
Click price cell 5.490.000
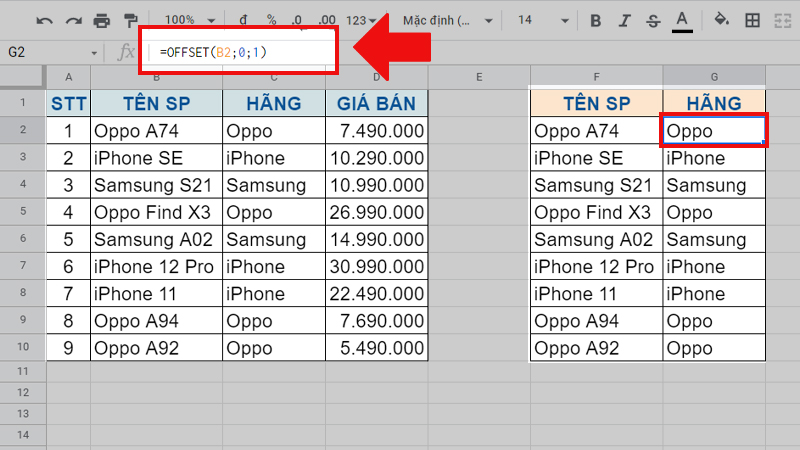click(377, 347)
